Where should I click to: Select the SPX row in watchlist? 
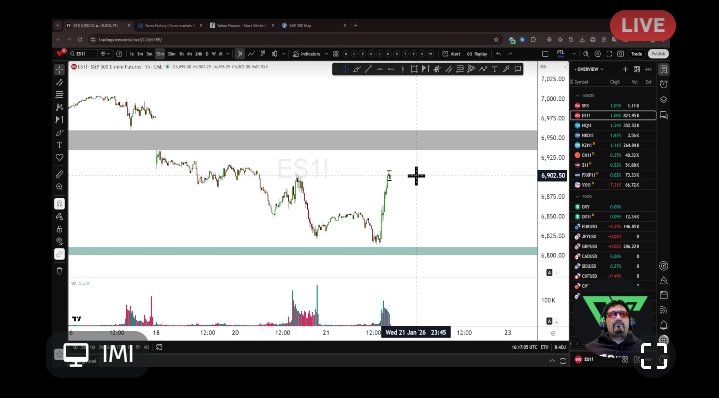[x=613, y=105]
